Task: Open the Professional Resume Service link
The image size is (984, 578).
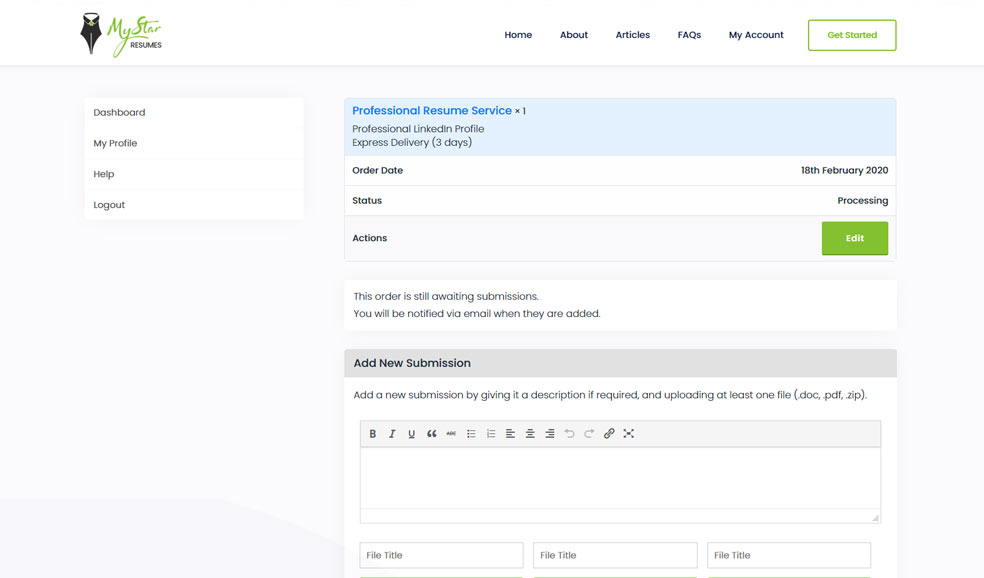Action: (432, 111)
